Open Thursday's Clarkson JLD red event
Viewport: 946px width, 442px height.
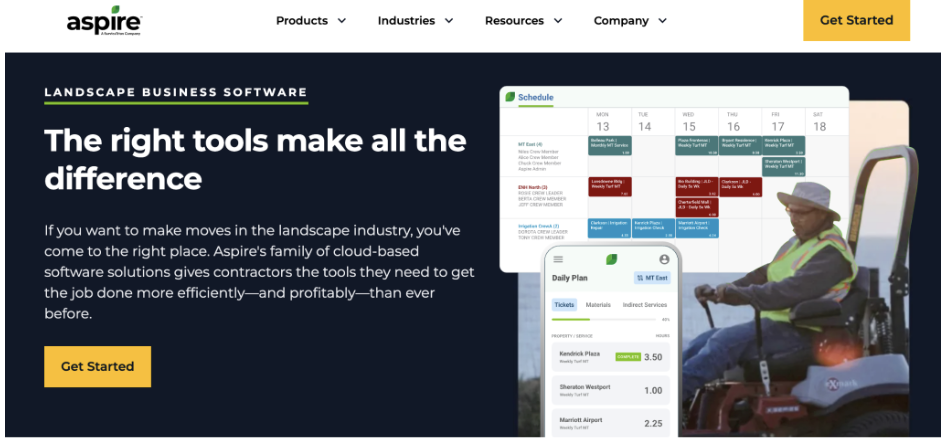coord(740,186)
